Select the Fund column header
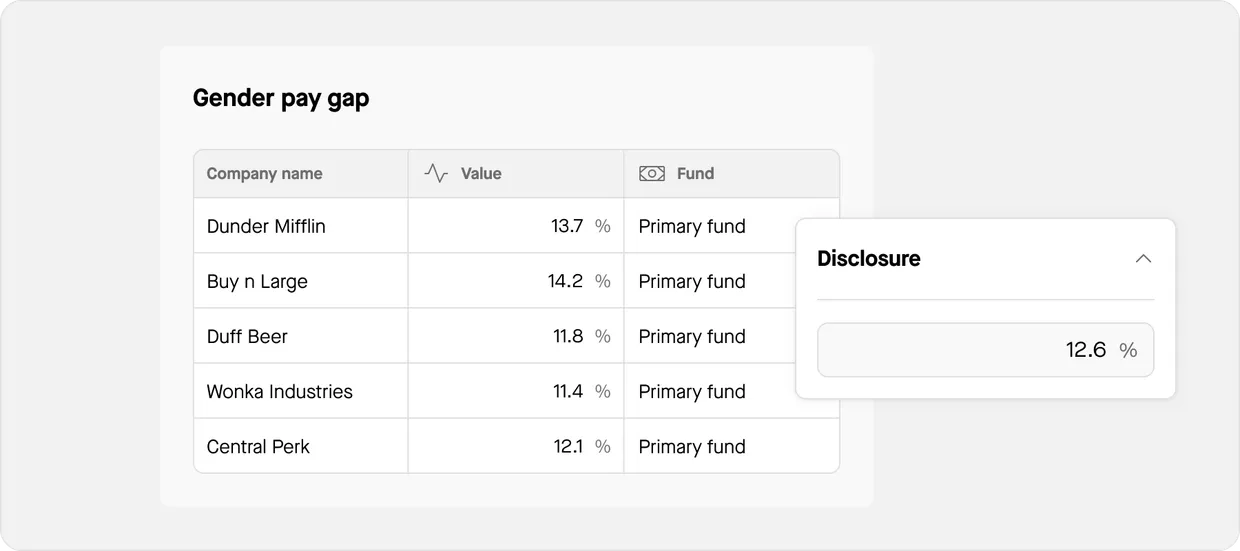Image resolution: width=1240 pixels, height=551 pixels. (695, 174)
